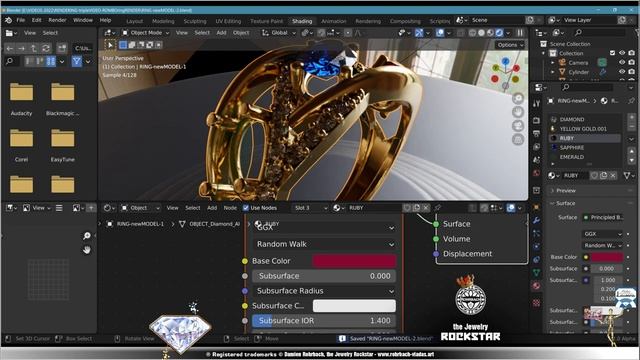Open the Edit menu

[37, 20]
